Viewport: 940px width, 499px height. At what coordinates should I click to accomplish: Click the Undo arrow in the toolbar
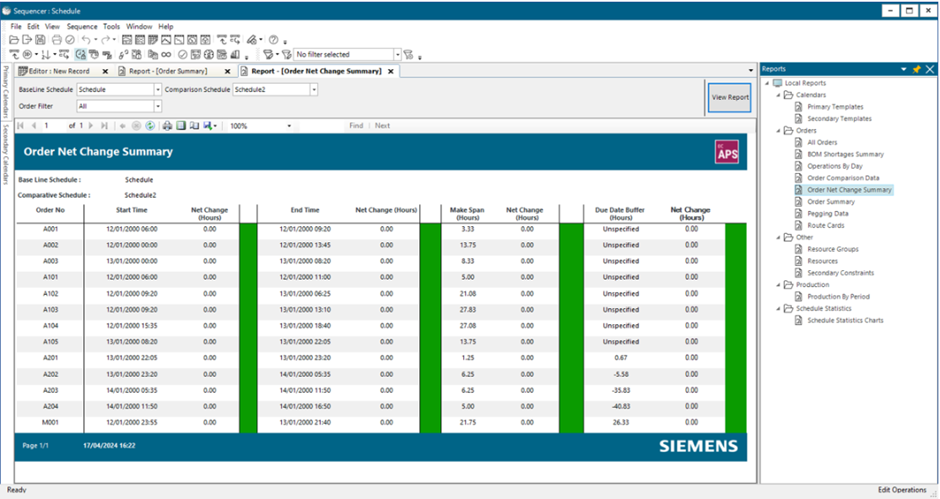(x=87, y=40)
